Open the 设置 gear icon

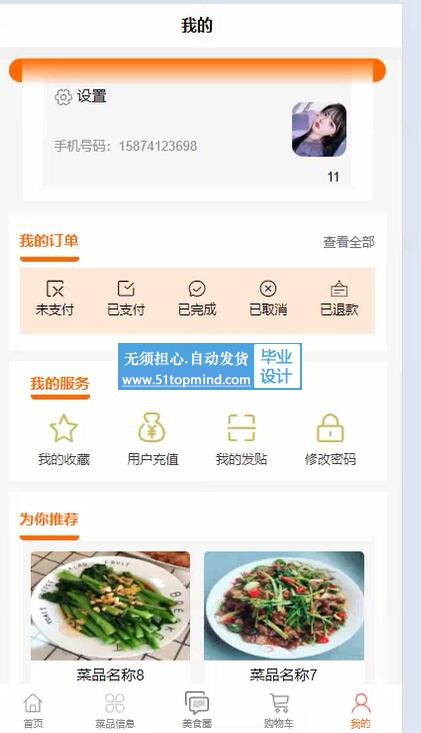coord(63,97)
